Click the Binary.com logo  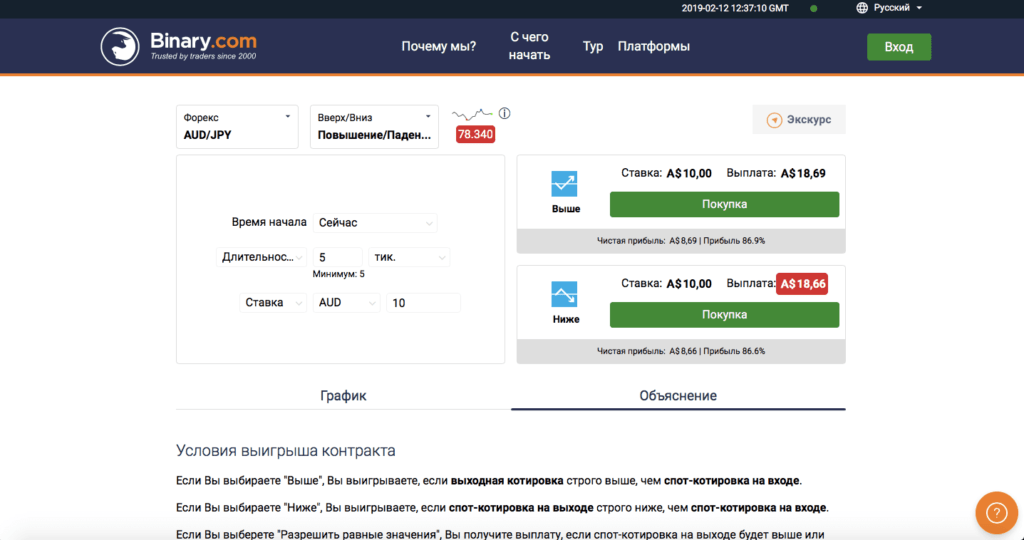click(178, 46)
